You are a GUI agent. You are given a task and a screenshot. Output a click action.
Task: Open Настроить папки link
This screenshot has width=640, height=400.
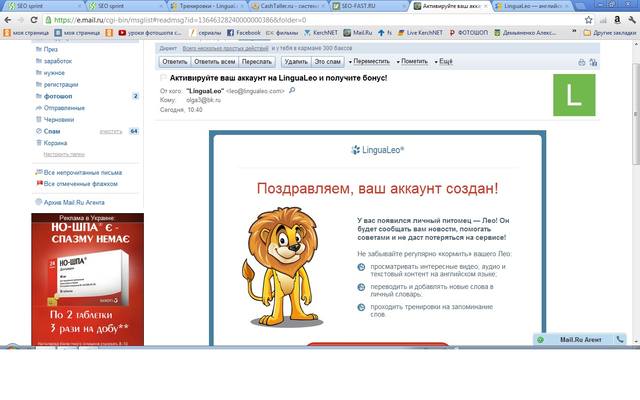[64, 155]
